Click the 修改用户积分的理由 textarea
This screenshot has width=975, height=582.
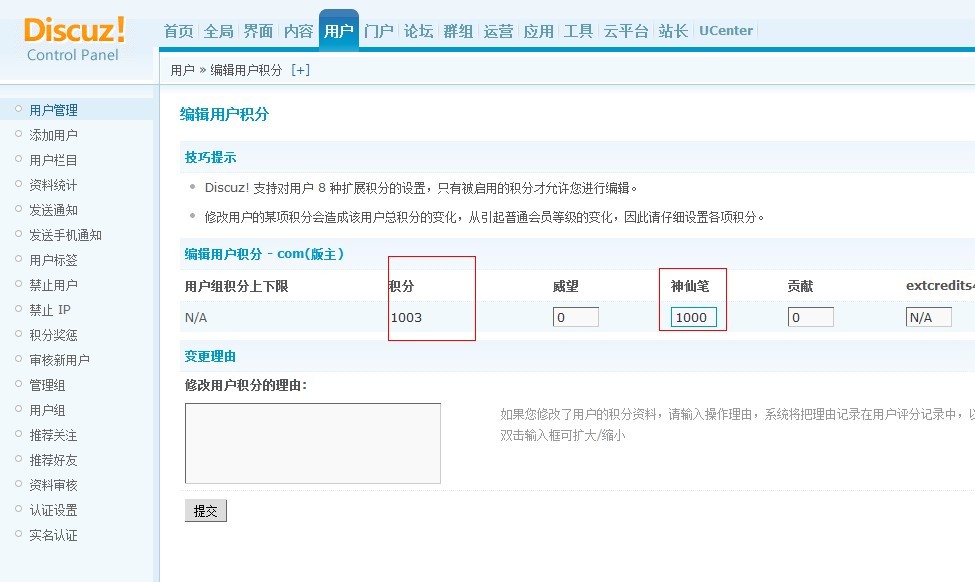(x=313, y=443)
